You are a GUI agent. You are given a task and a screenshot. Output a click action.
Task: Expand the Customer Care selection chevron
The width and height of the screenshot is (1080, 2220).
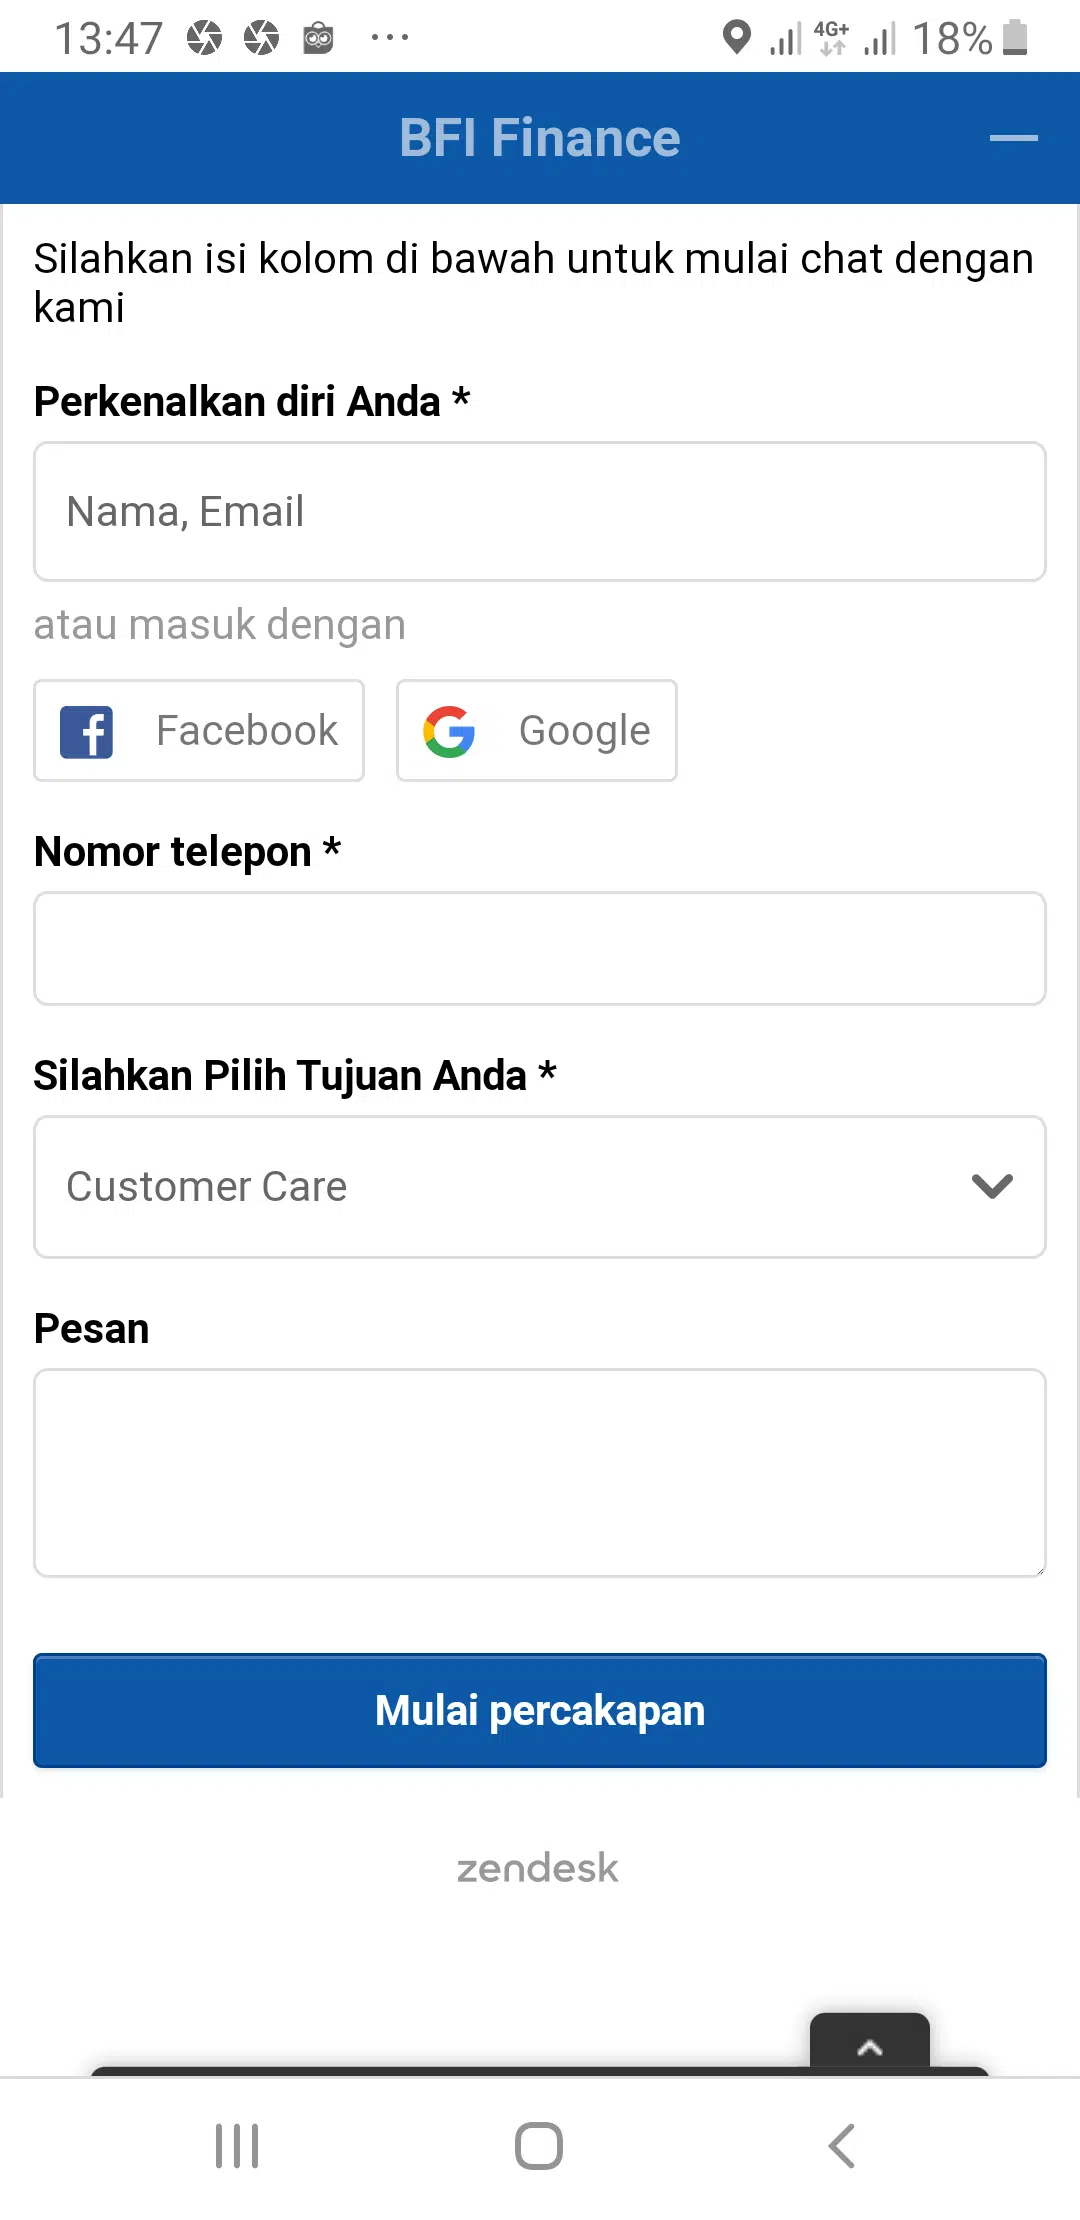993,1187
